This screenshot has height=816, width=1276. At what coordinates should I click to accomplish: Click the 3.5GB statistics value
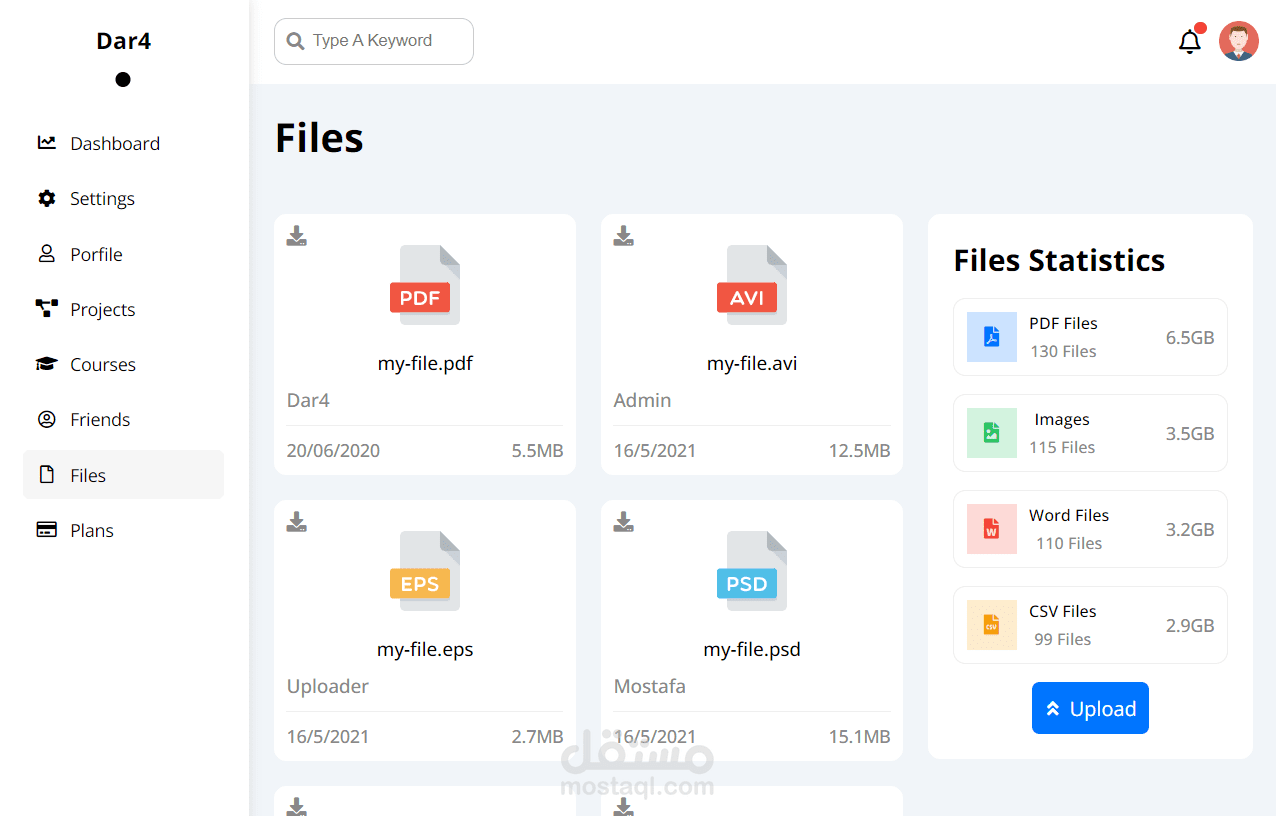pos(1190,433)
